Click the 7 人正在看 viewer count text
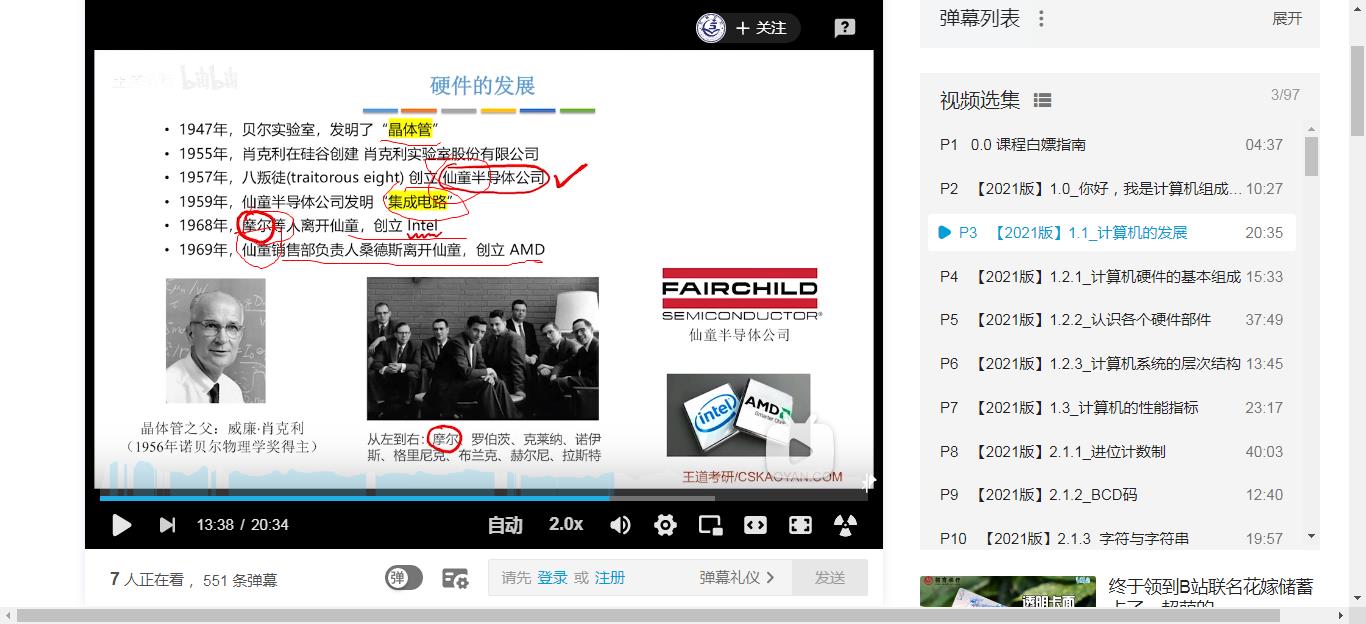Screen dimensions: 1366x624 147,579
